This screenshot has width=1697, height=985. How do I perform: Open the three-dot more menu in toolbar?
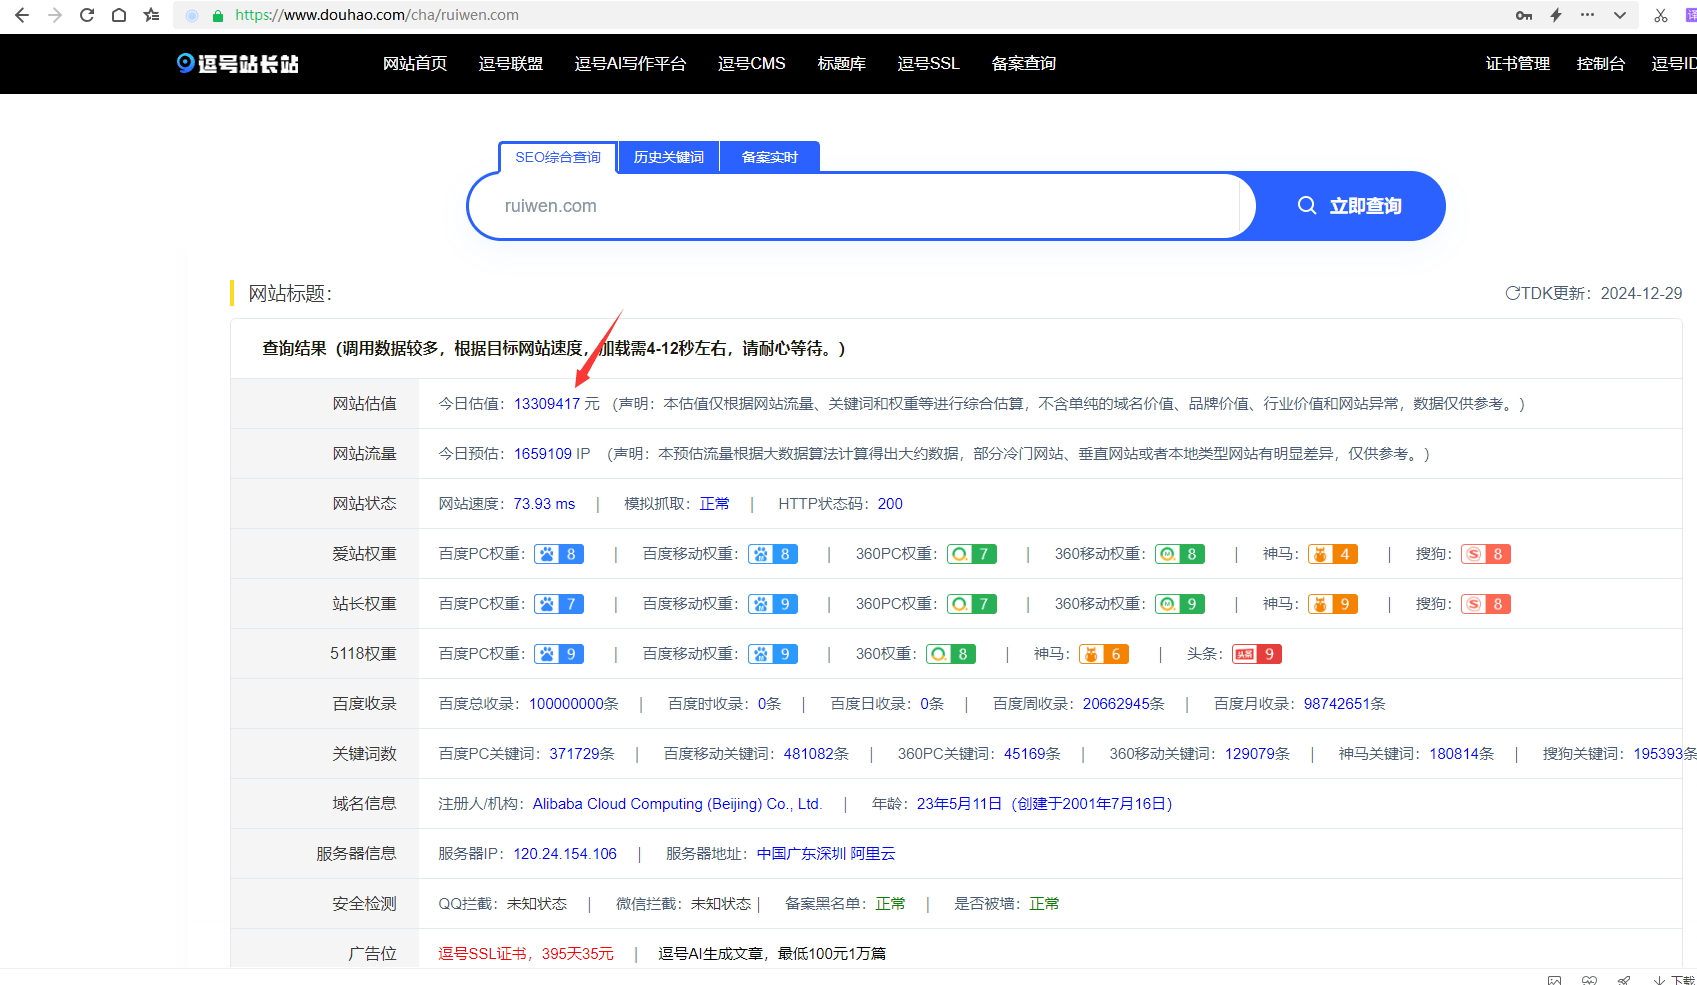pyautogui.click(x=1588, y=15)
